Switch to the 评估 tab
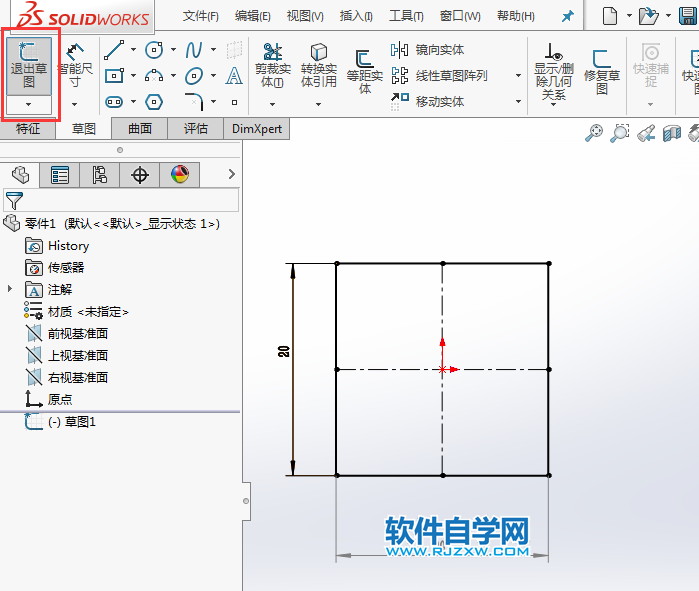The height and width of the screenshot is (591, 699). [x=196, y=129]
